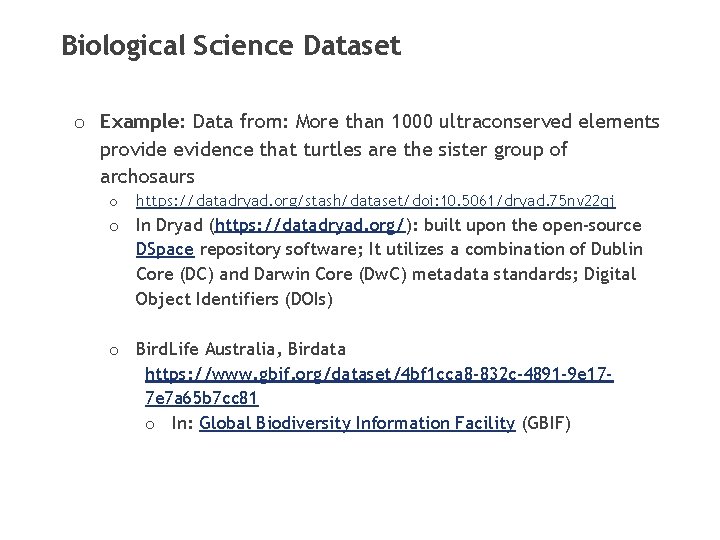Click the bullet beside In Dryad
Viewport: 720px width, 540px height.
(114, 227)
